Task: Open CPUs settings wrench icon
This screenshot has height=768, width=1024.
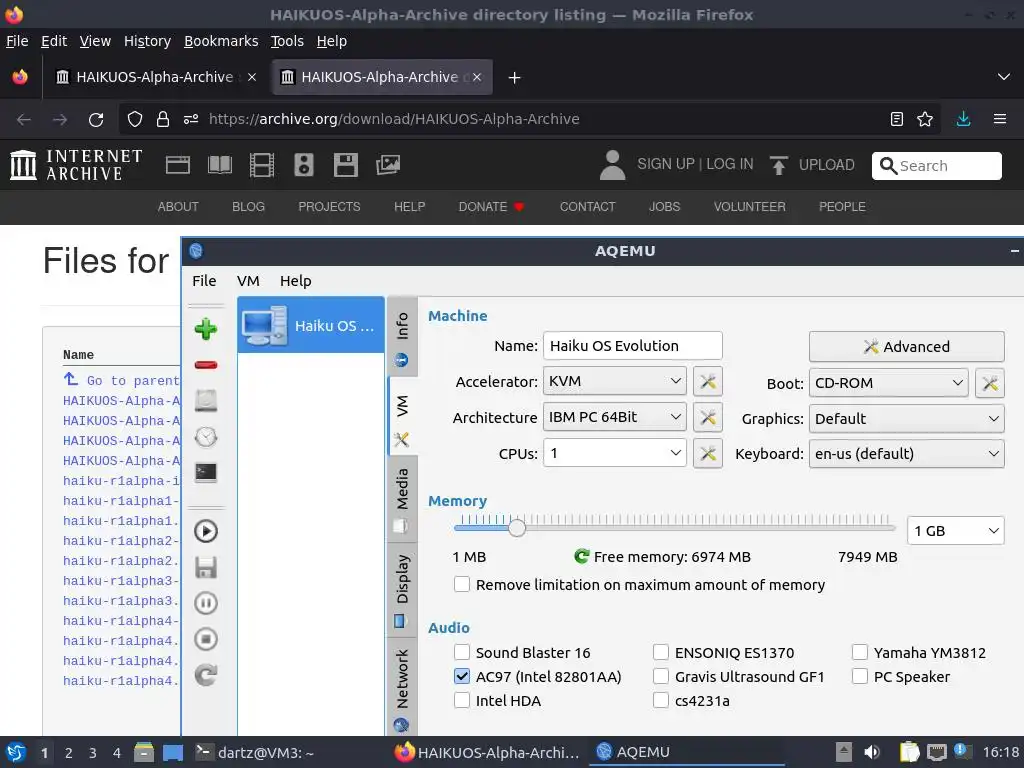Action: [708, 453]
